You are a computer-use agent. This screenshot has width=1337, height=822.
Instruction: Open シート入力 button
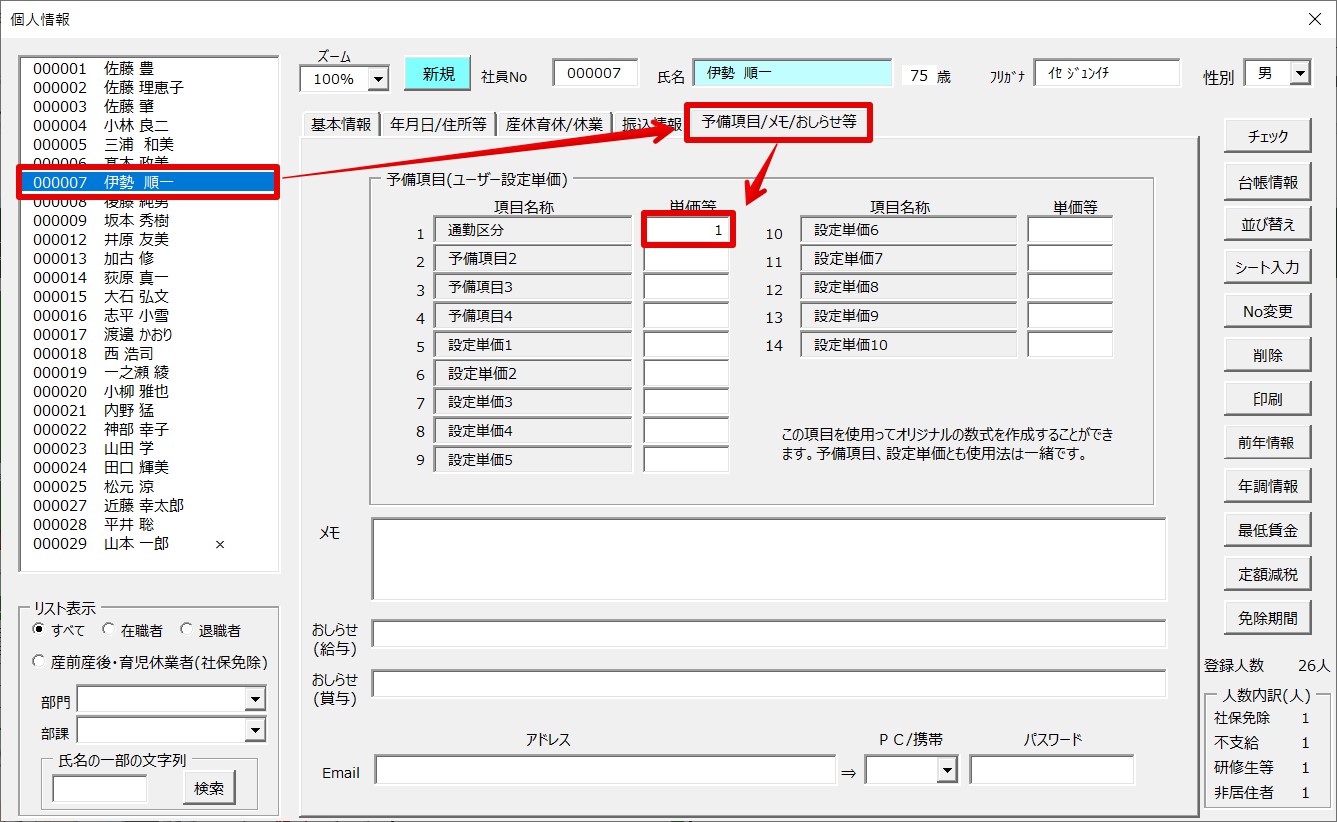pos(1267,268)
